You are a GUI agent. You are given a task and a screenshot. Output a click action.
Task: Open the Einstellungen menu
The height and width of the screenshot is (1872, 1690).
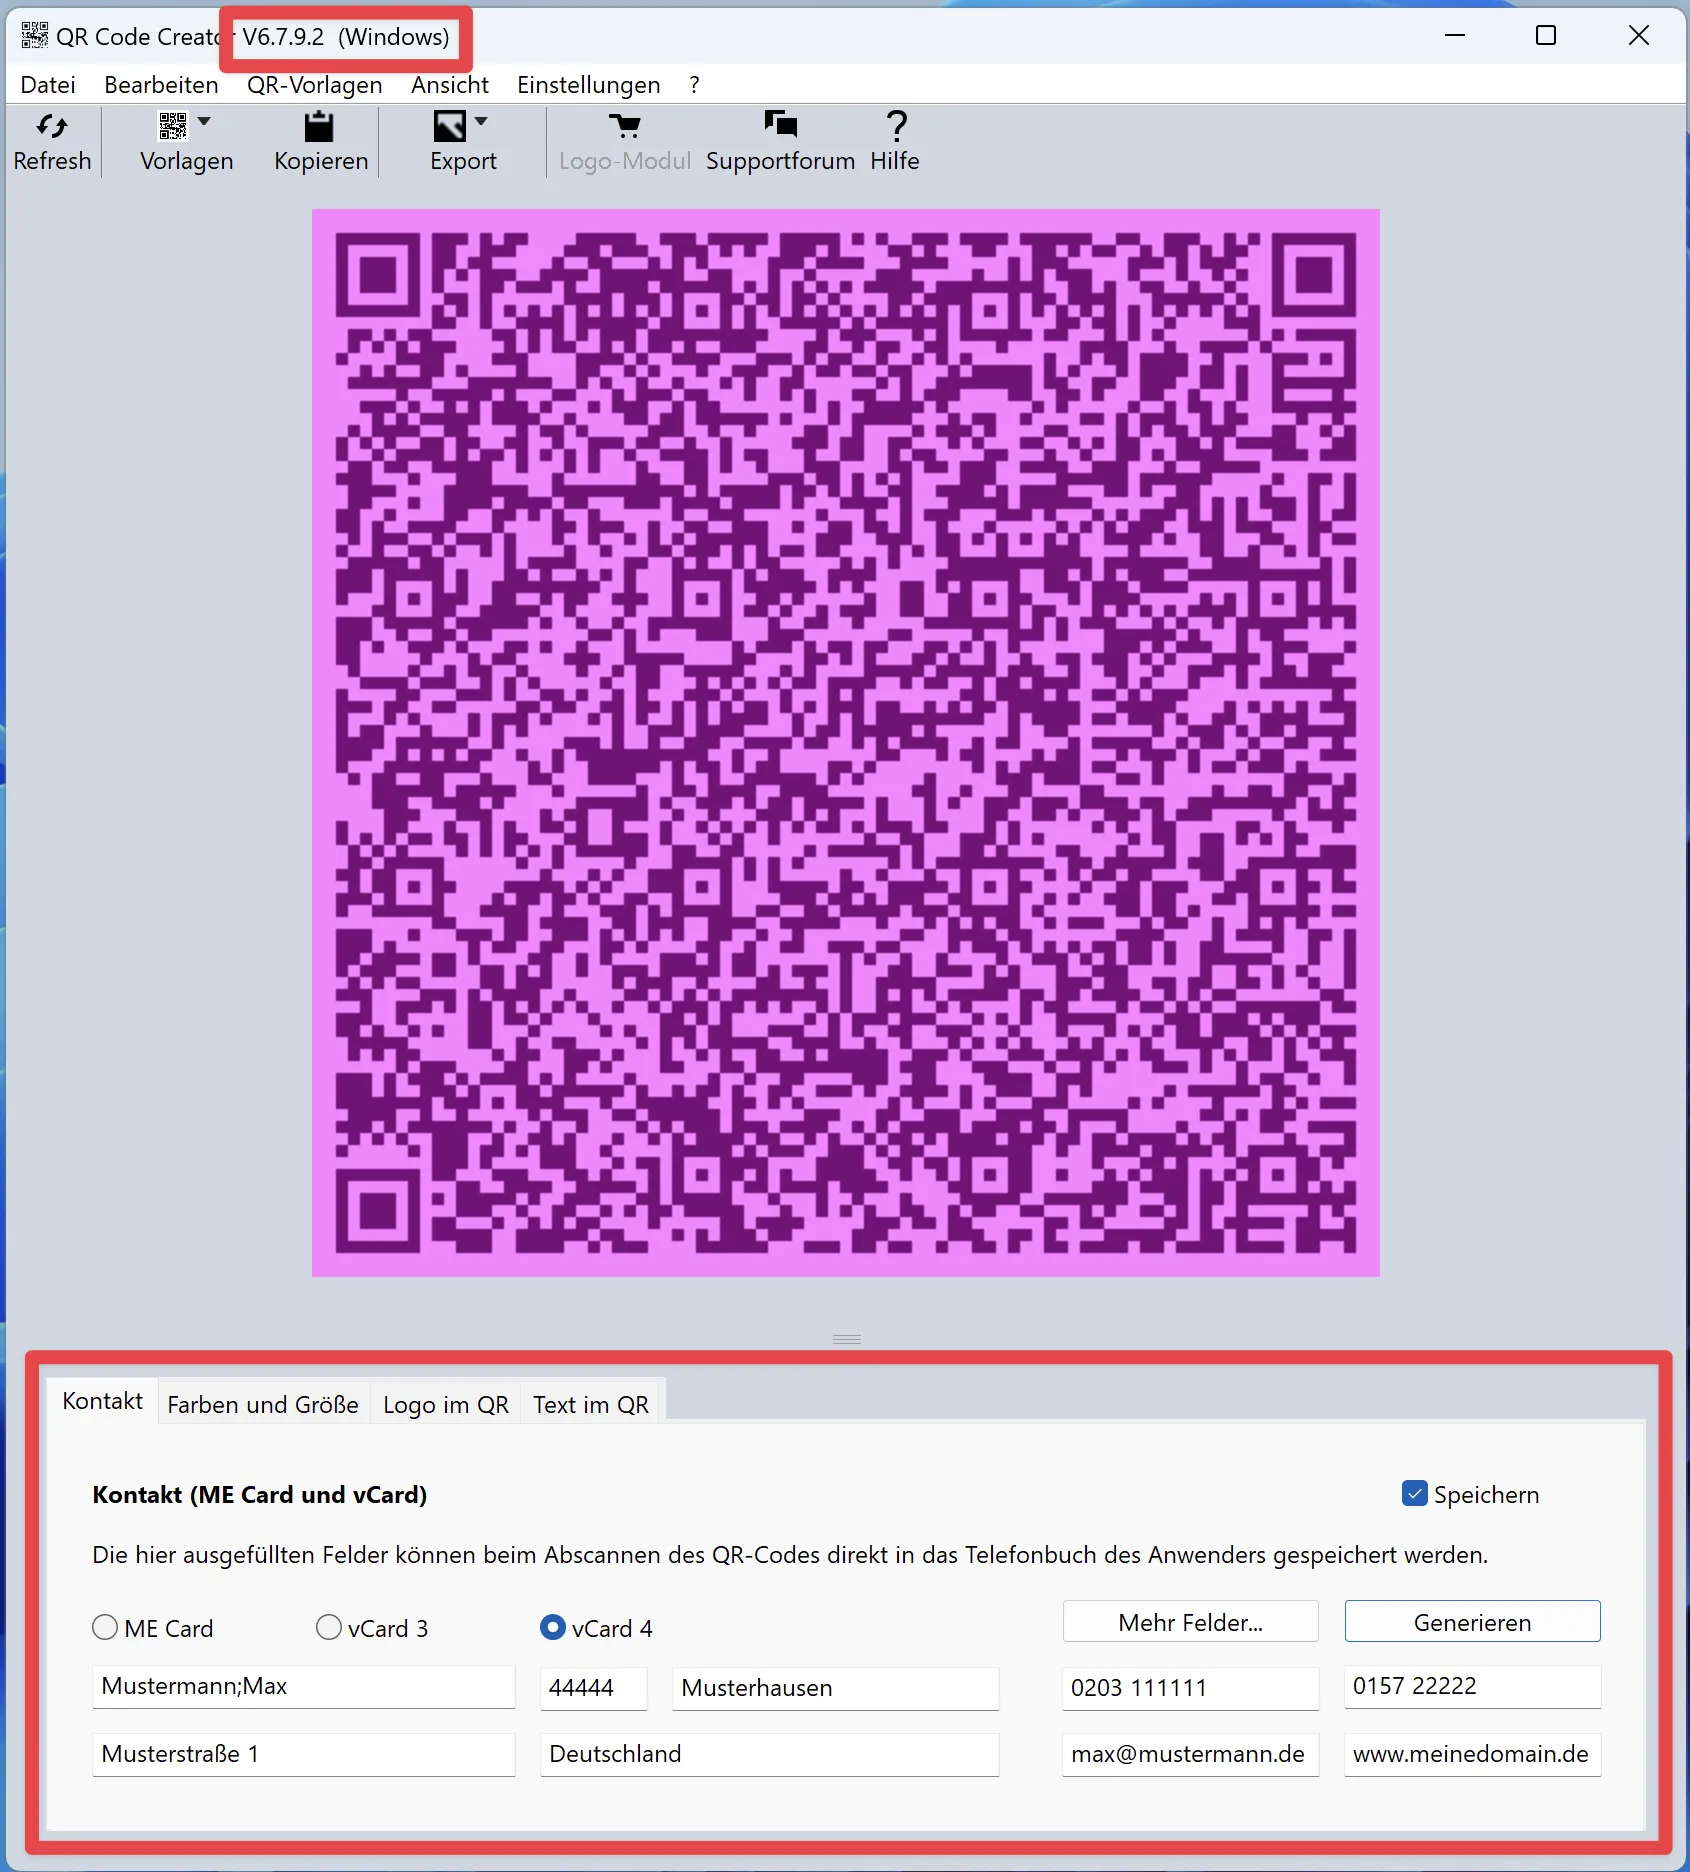(588, 85)
